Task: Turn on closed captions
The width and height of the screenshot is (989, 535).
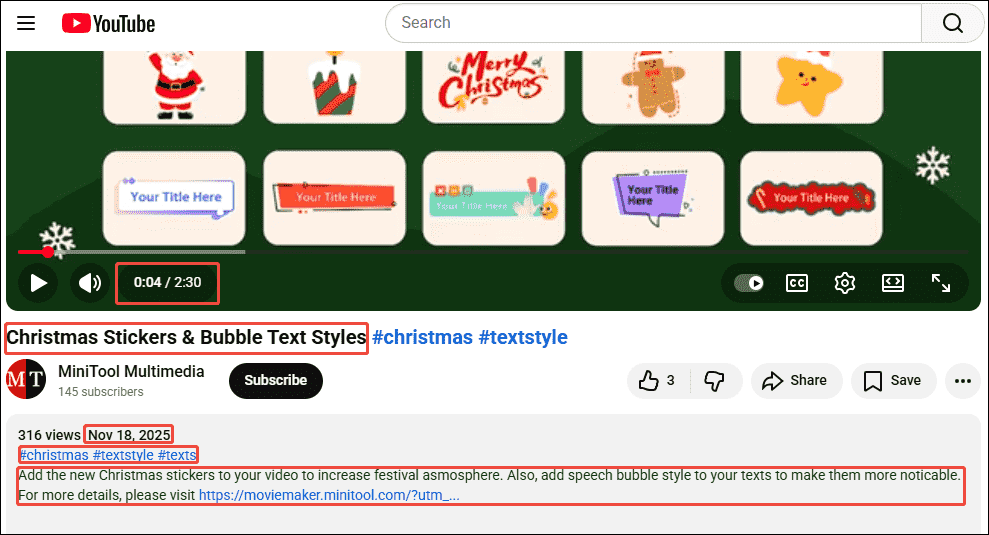Action: coord(797,283)
